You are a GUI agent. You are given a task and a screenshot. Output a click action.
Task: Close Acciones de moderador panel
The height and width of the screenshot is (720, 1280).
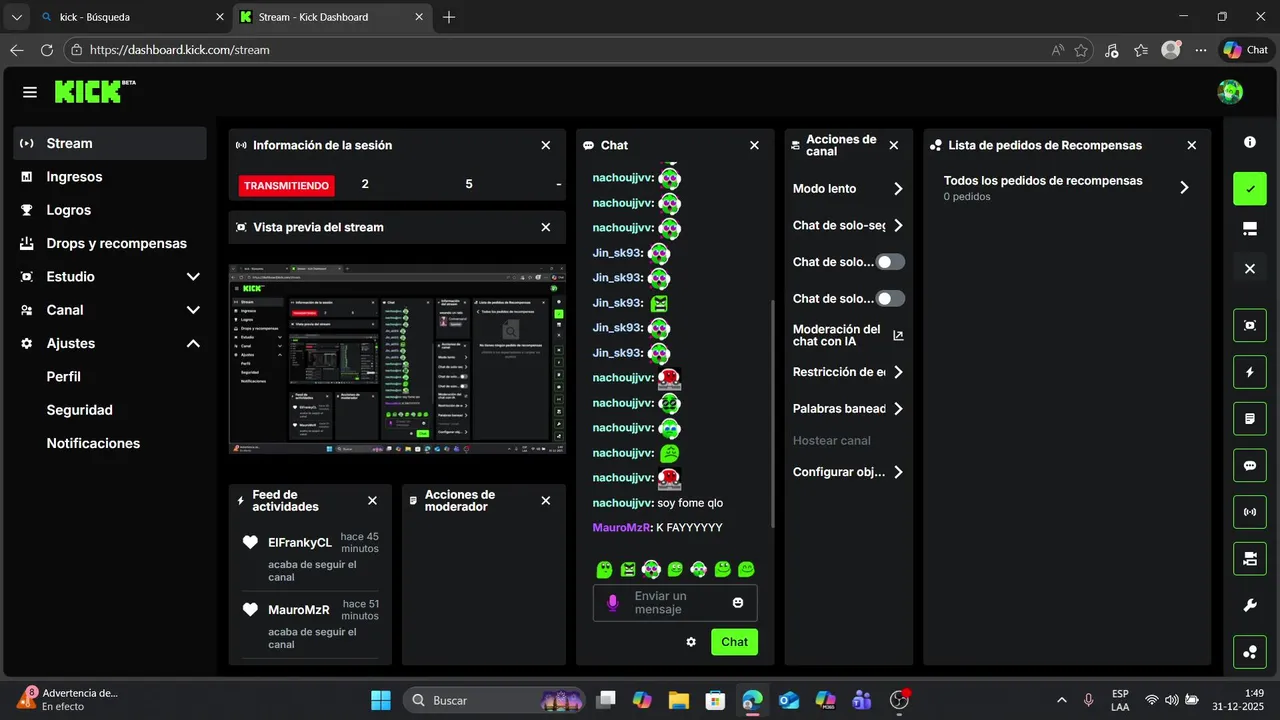[546, 501]
